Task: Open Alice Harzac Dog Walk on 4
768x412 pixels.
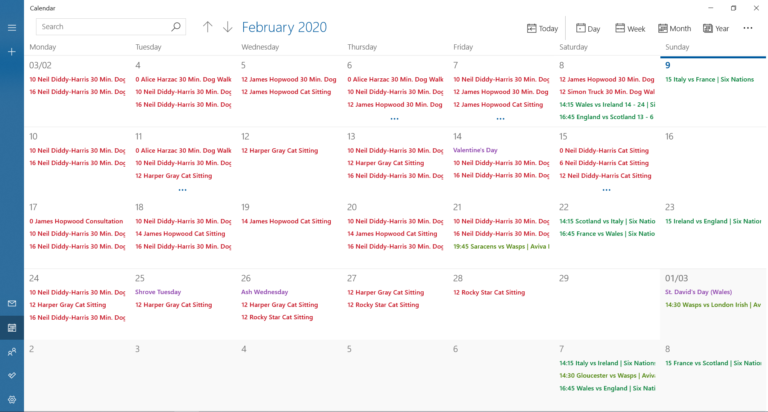Action: click(x=183, y=79)
